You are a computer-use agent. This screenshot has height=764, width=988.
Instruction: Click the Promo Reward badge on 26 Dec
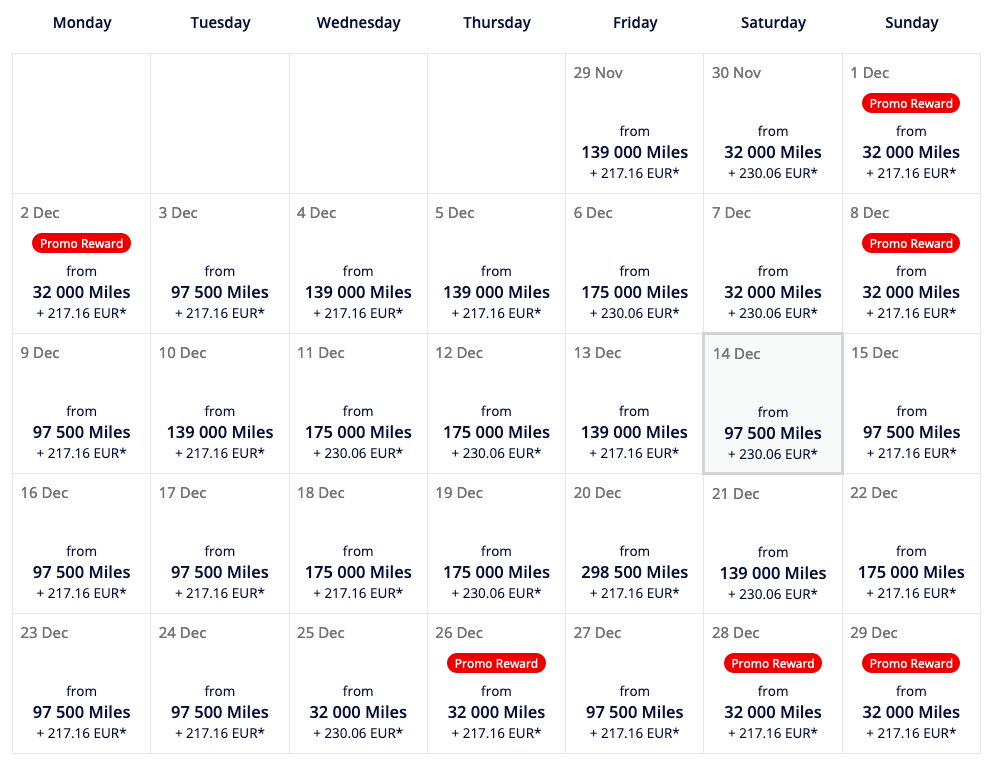(x=496, y=663)
